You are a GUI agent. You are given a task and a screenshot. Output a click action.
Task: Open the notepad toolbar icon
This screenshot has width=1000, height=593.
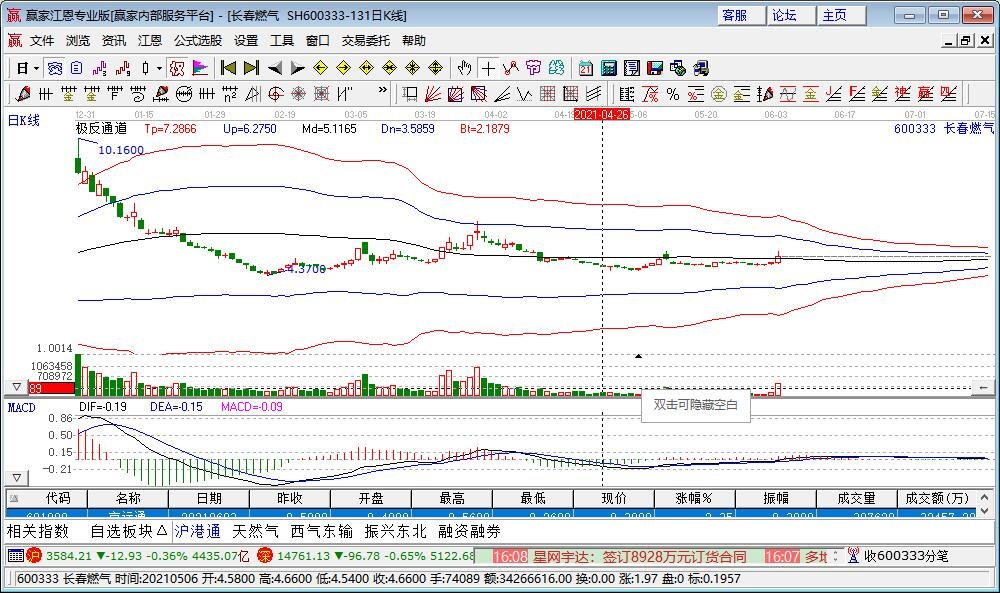[632, 68]
